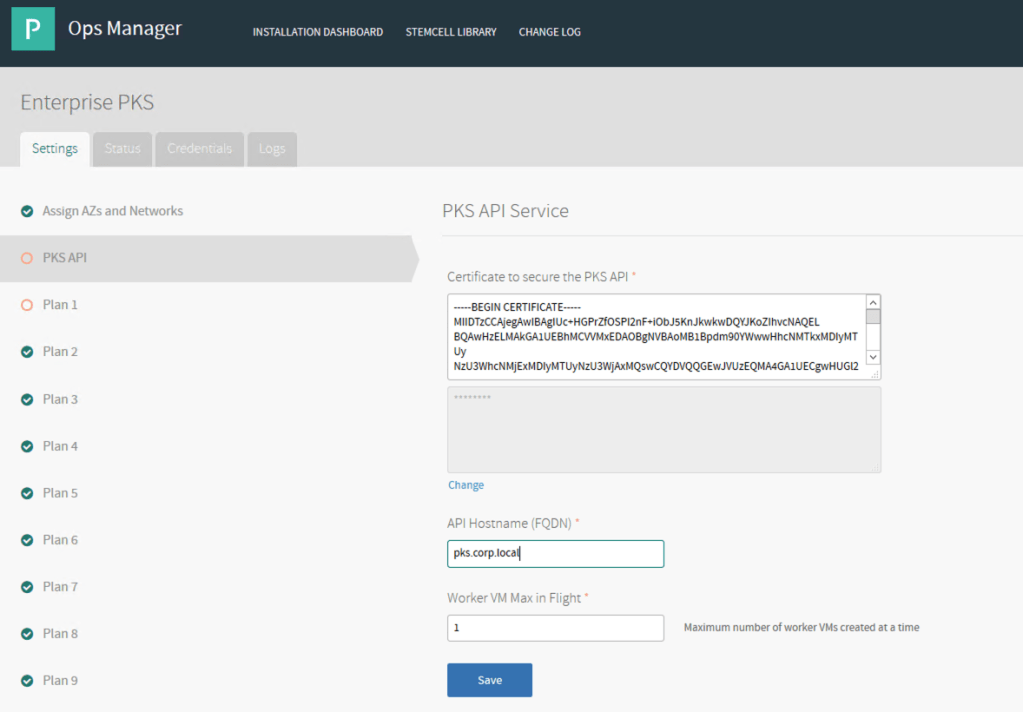Switch to the Status tab
This screenshot has height=712, width=1023.
(x=122, y=149)
